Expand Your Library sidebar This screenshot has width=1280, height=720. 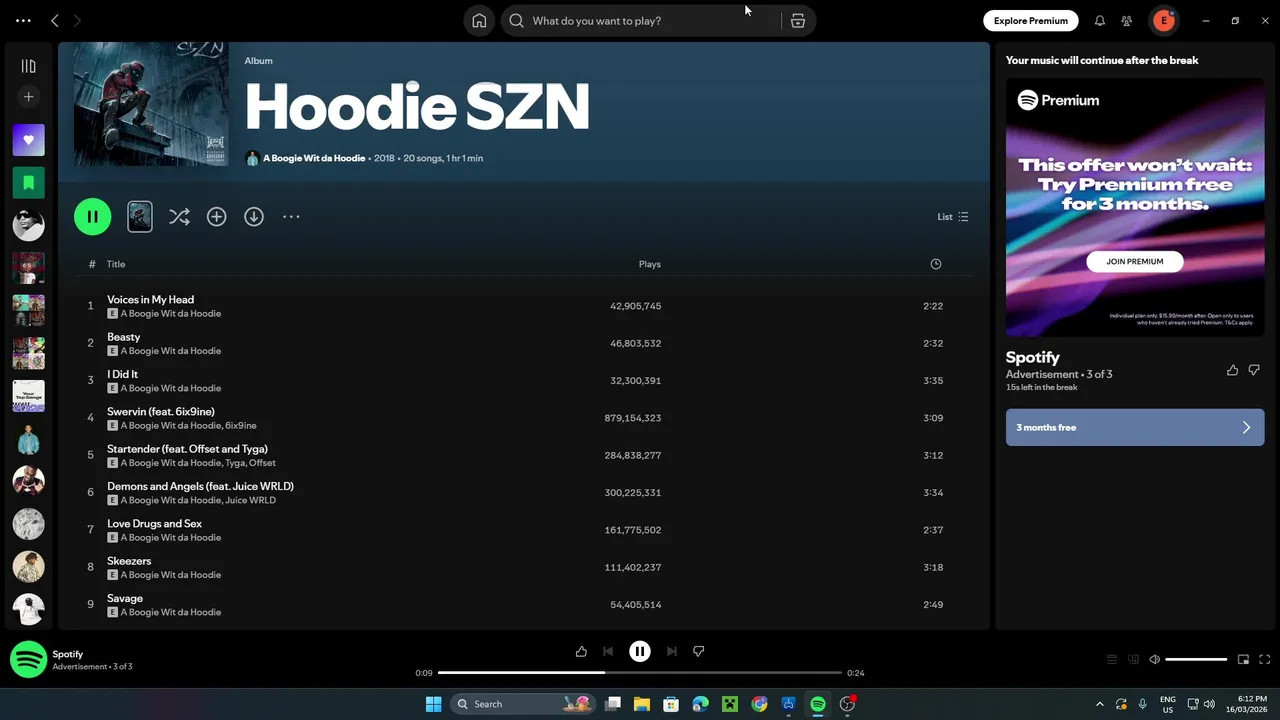(28, 66)
